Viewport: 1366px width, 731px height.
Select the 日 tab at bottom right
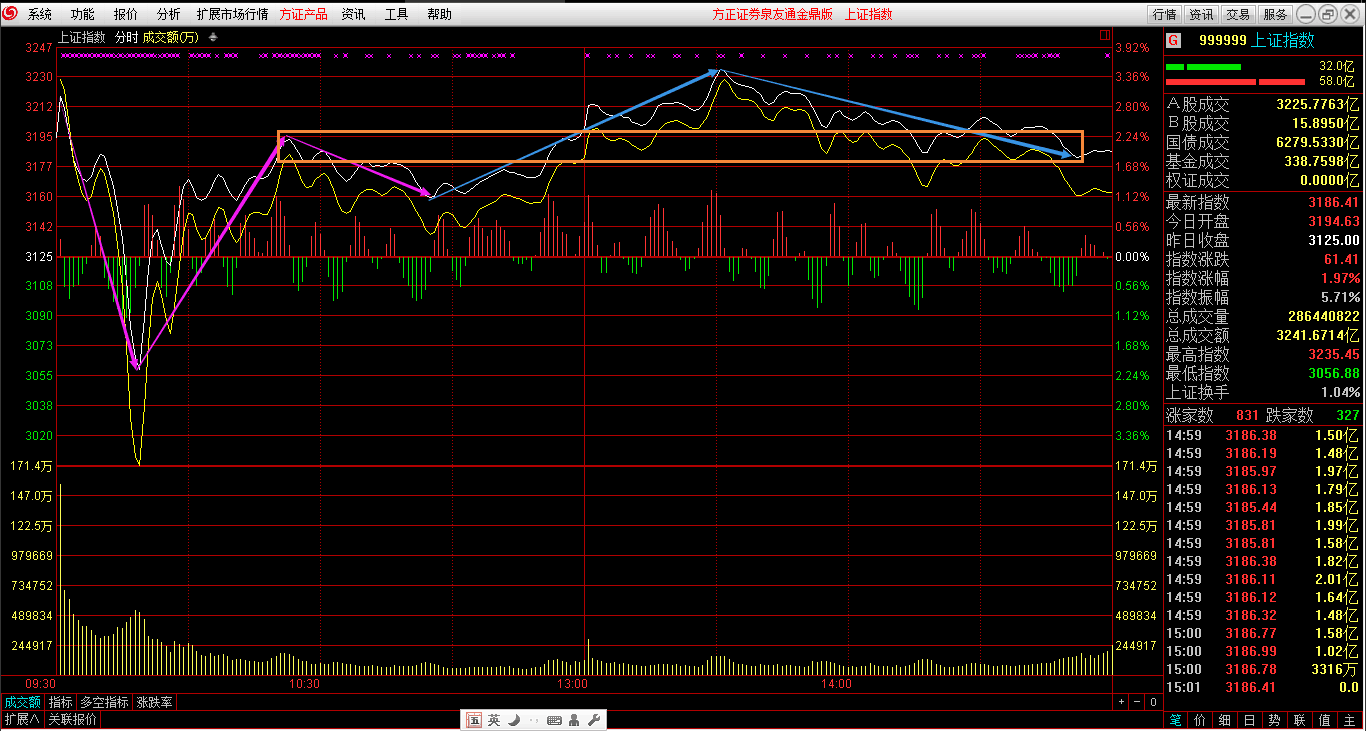click(1250, 720)
